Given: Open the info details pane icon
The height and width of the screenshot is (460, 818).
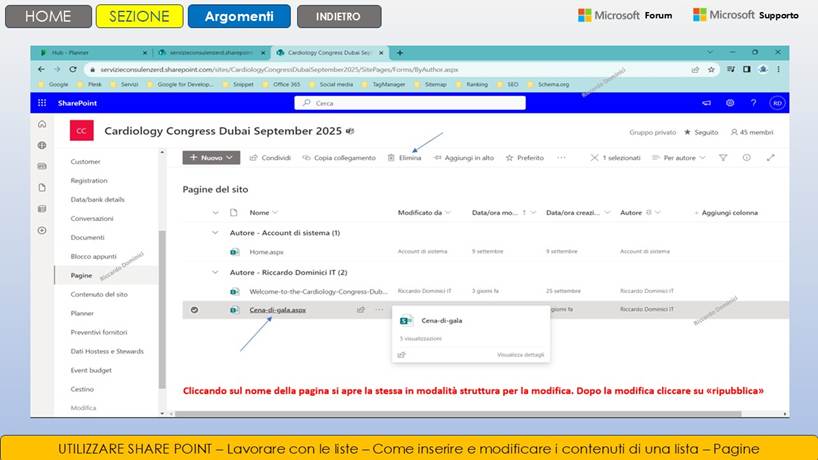Looking at the screenshot, I should 747,158.
